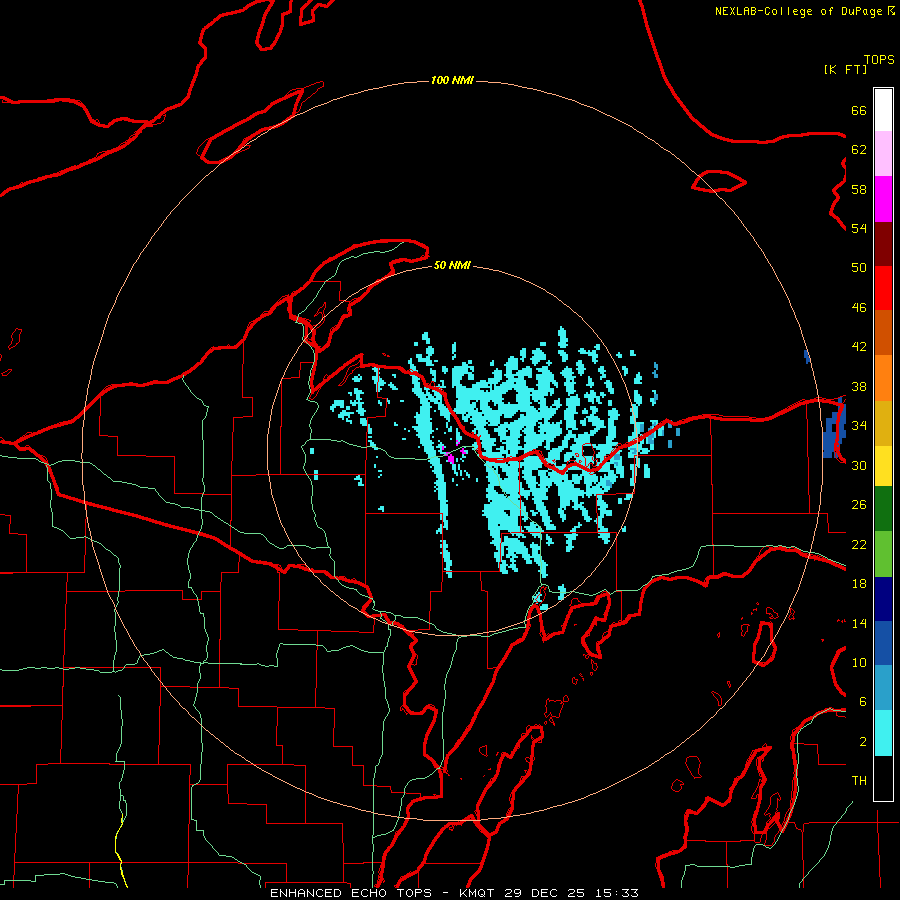Click the legend value 62
Image resolution: width=900 pixels, height=900 pixels.
click(x=859, y=150)
